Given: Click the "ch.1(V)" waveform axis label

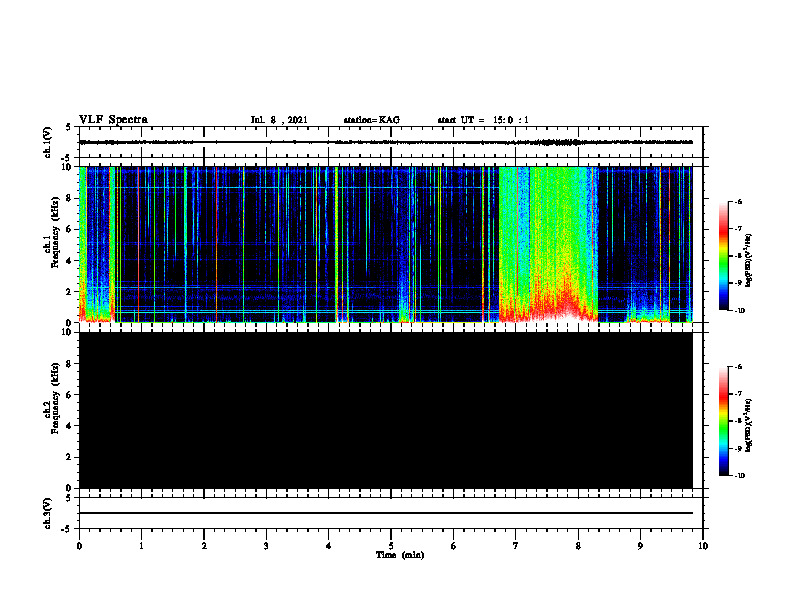Looking at the screenshot, I should click(x=47, y=142).
